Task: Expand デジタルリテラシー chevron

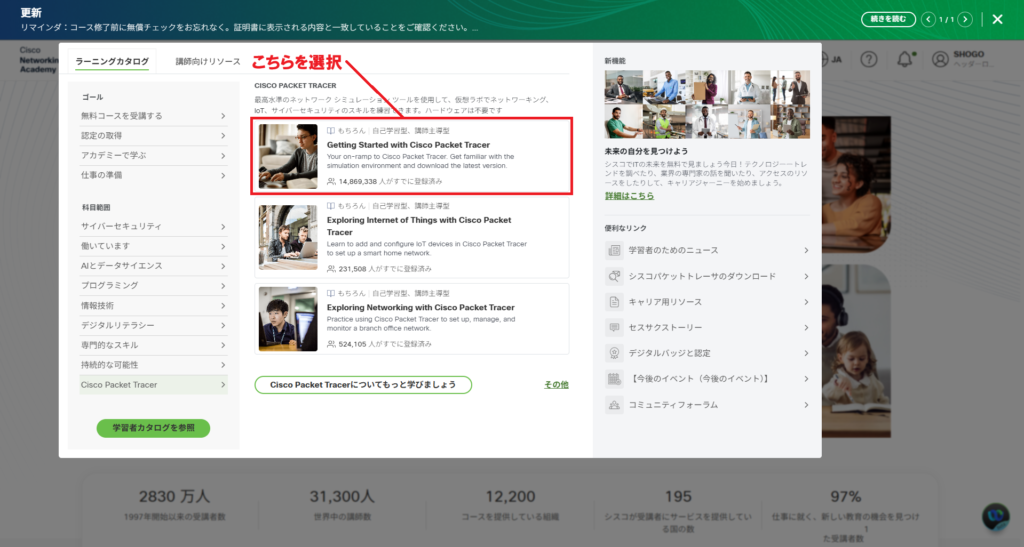Action: (223, 325)
